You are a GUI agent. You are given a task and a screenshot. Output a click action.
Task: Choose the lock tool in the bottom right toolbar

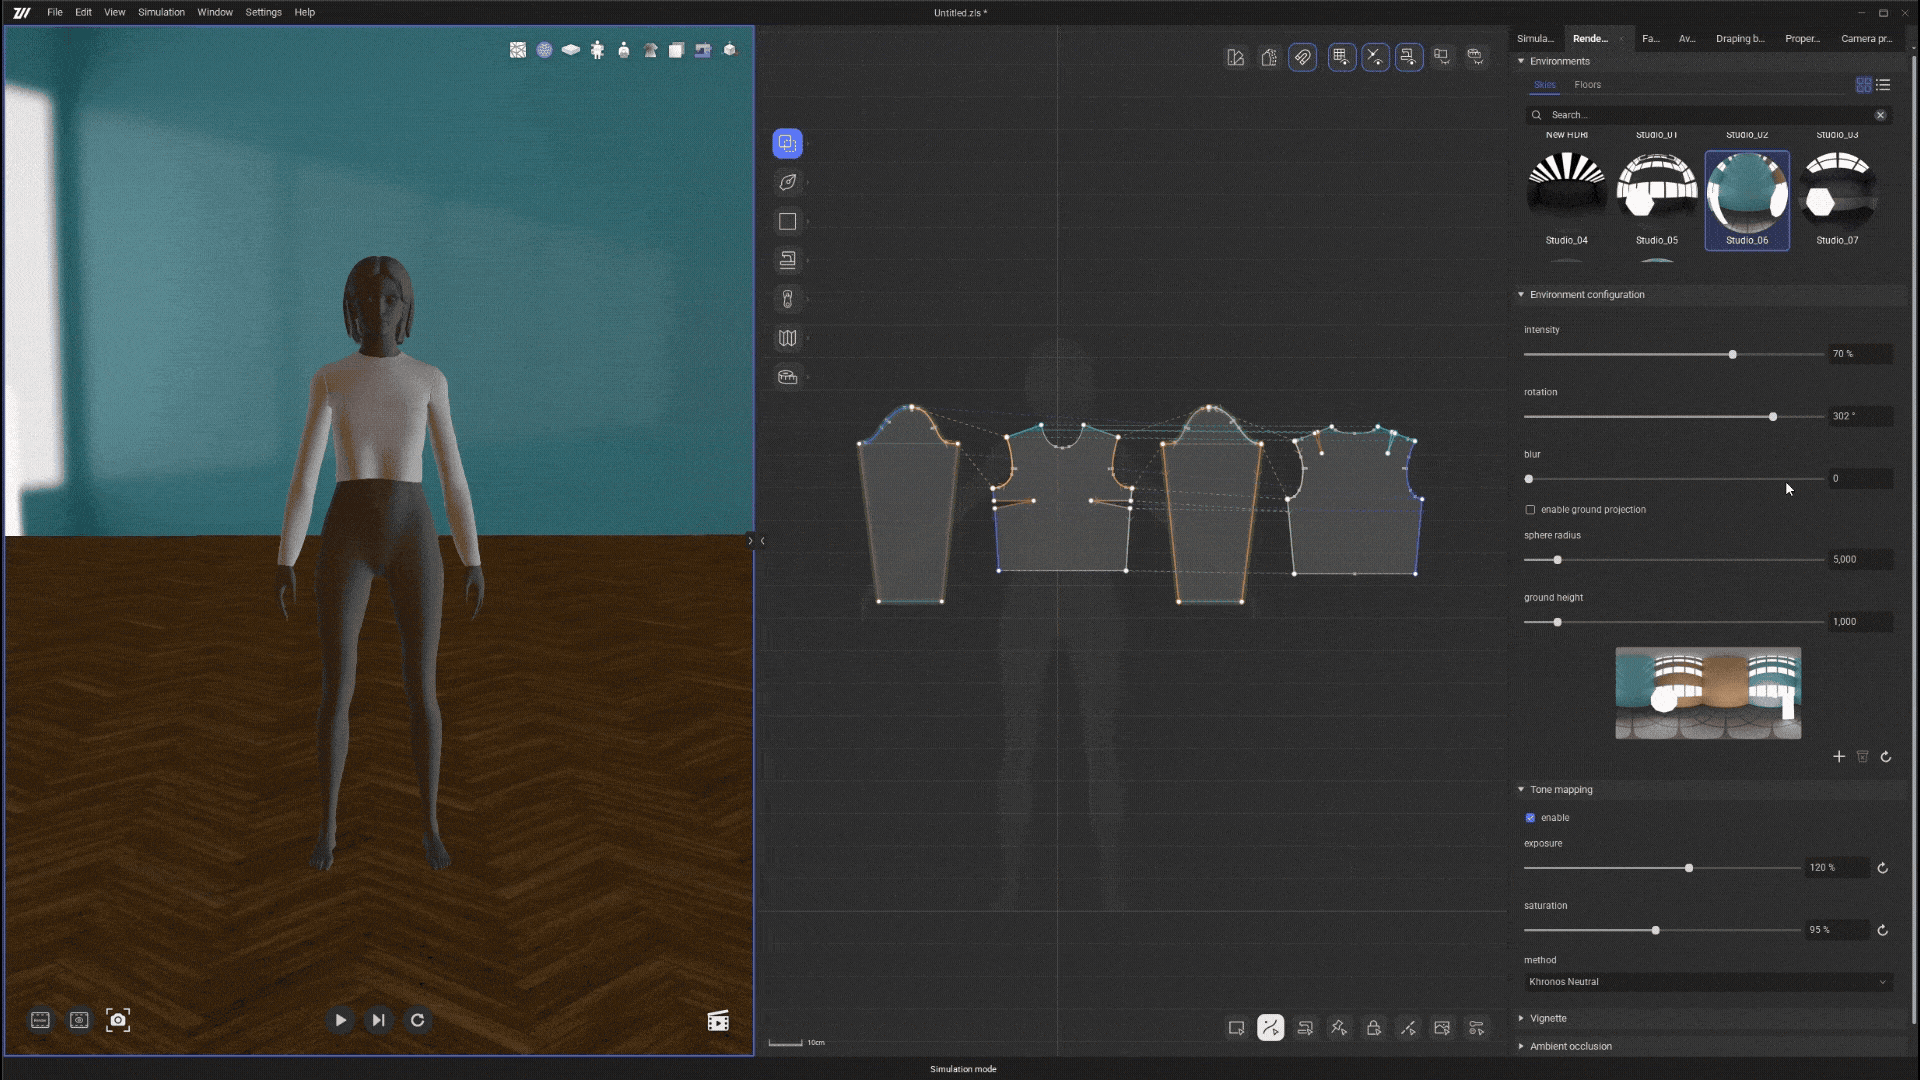click(x=1374, y=1027)
